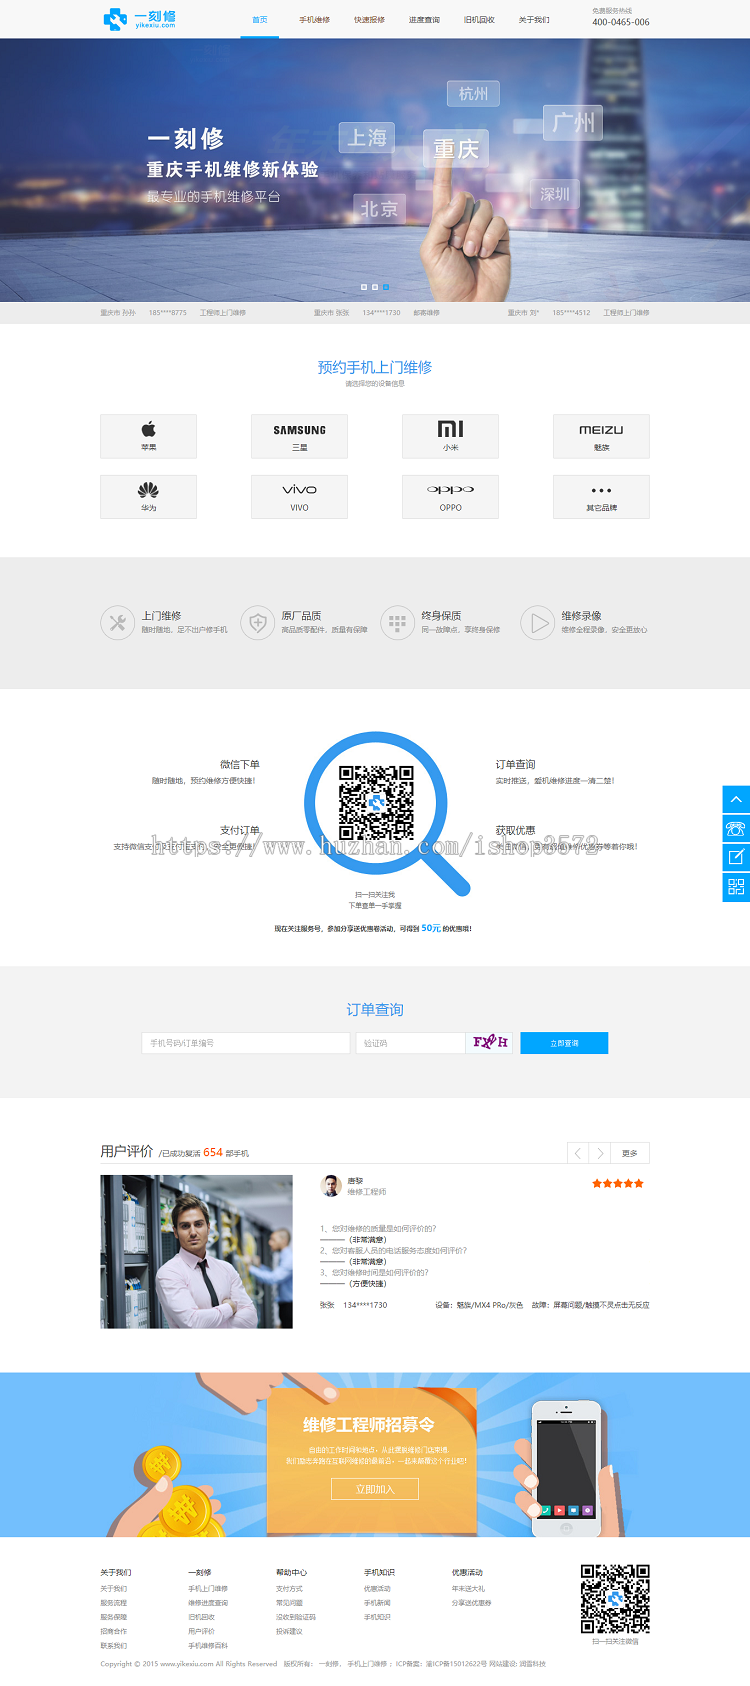750x1686 pixels.
Task: Click the five-star rating of the review
Action: point(618,1183)
